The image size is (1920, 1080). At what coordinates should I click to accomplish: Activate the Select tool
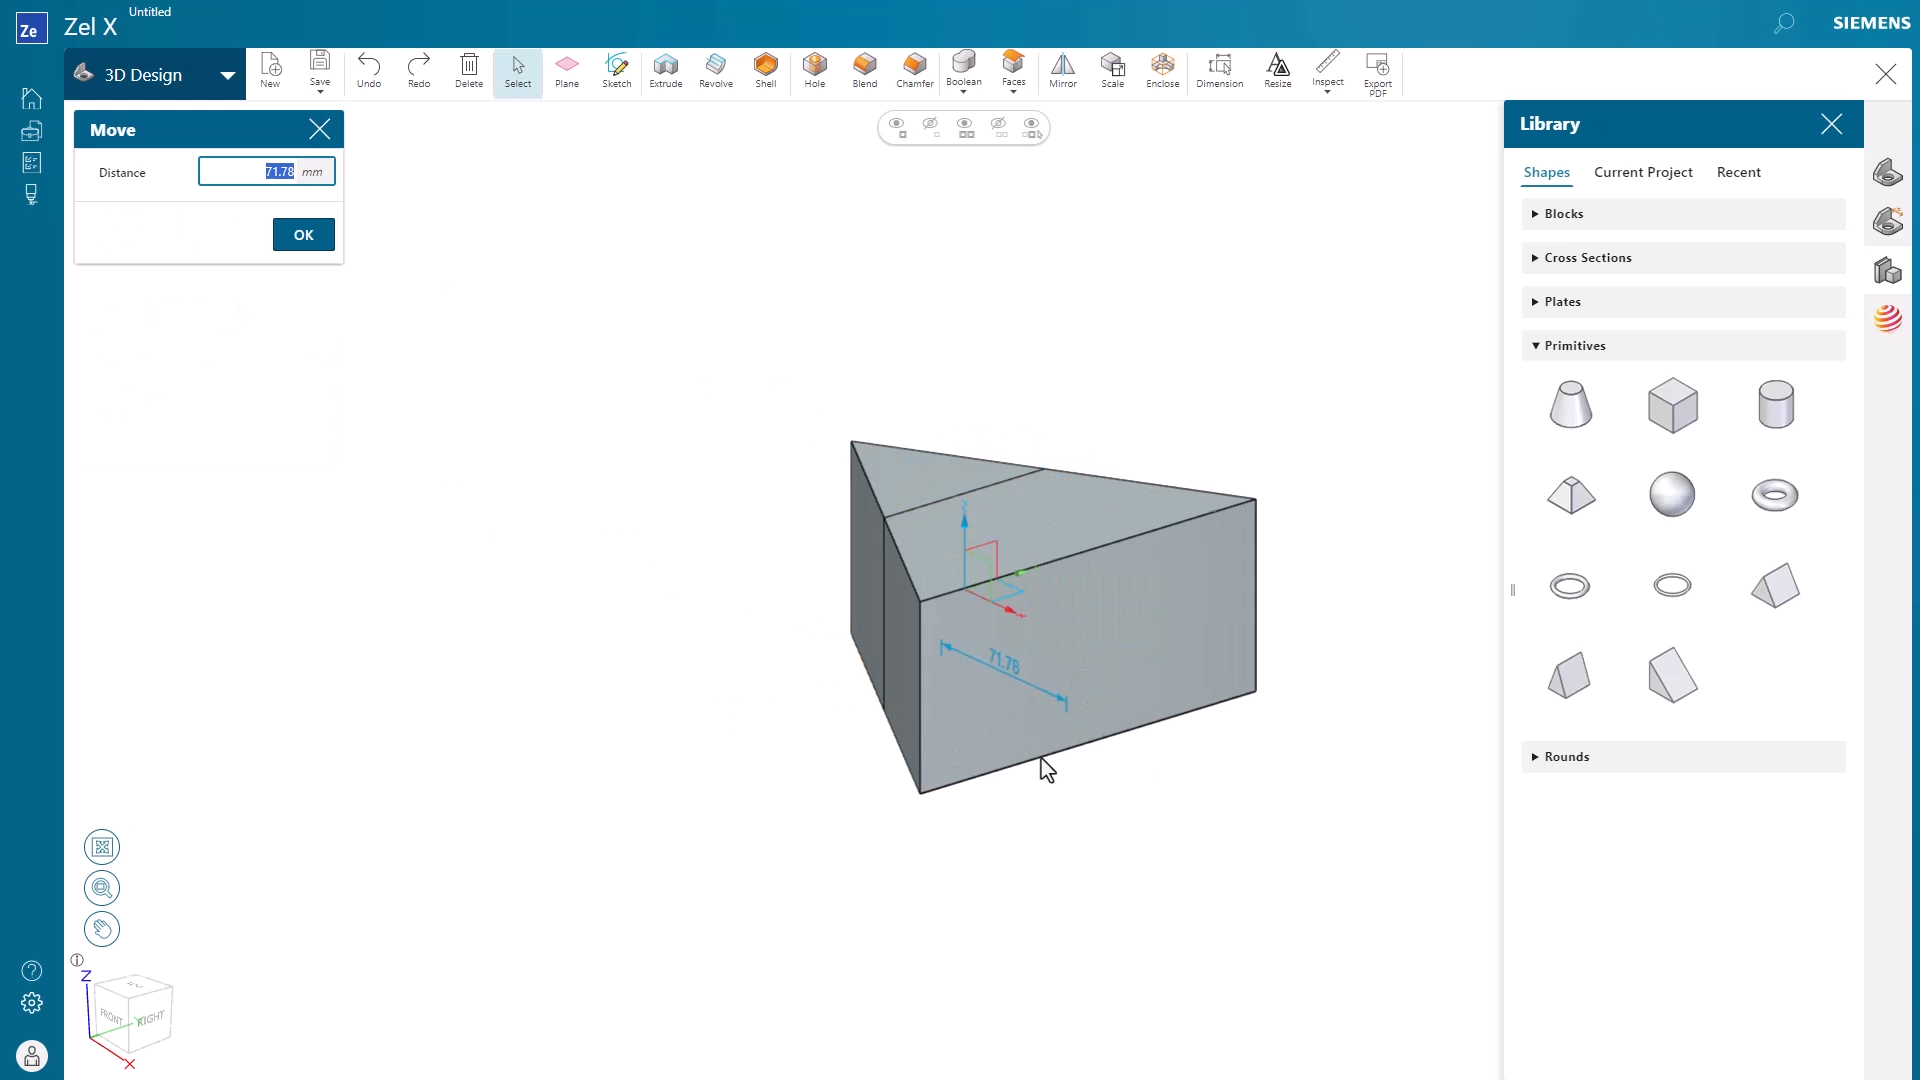(x=518, y=71)
